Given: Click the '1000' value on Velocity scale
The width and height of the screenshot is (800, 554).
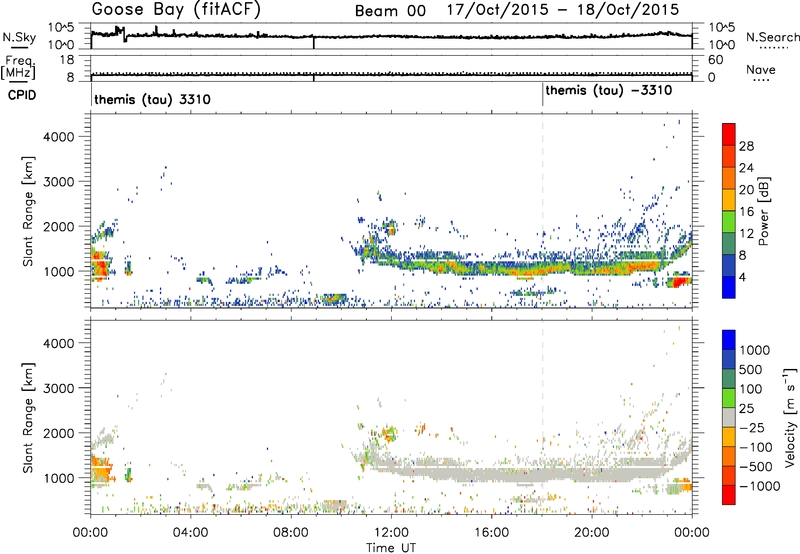Looking at the screenshot, I should point(754,350).
